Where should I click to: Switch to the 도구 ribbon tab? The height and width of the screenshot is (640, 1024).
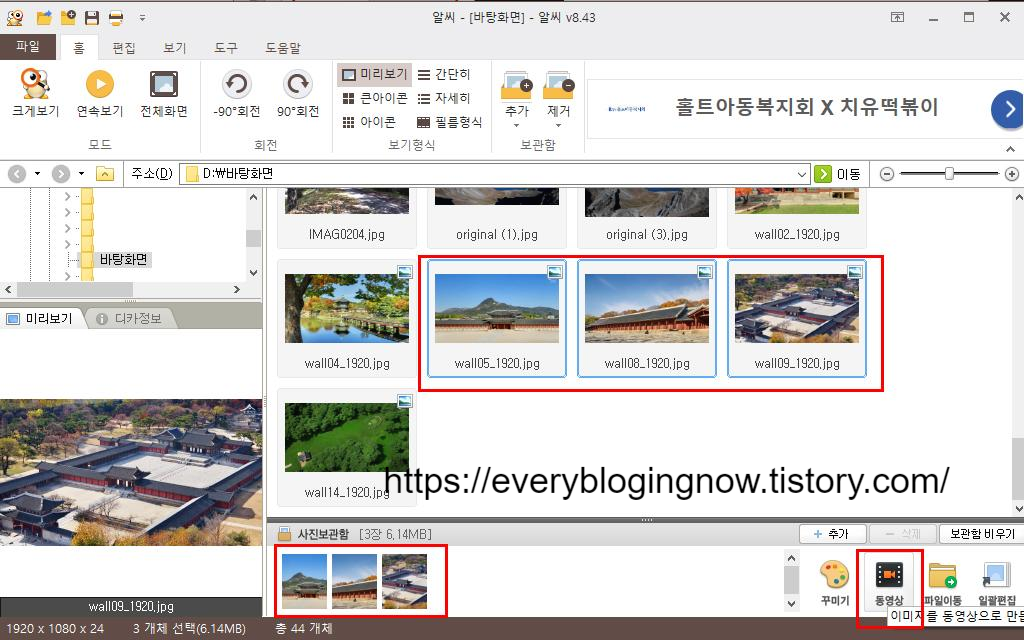[x=226, y=48]
